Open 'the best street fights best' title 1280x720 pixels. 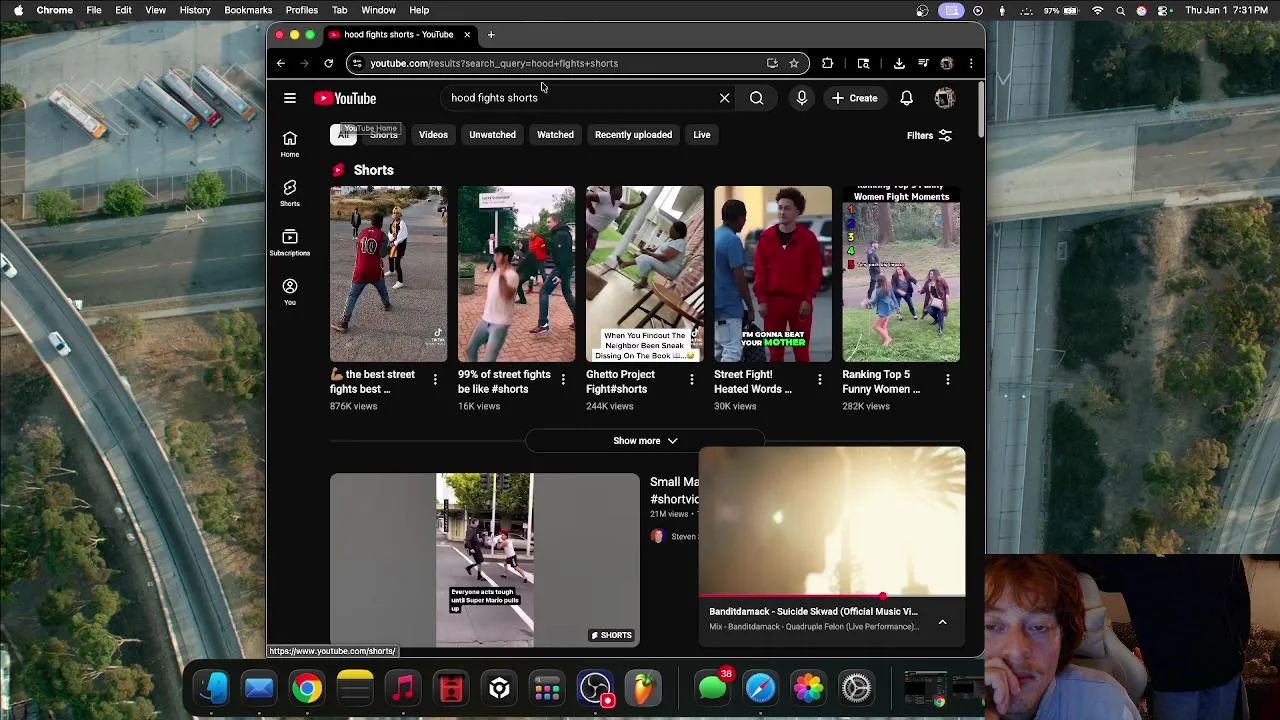pos(372,382)
